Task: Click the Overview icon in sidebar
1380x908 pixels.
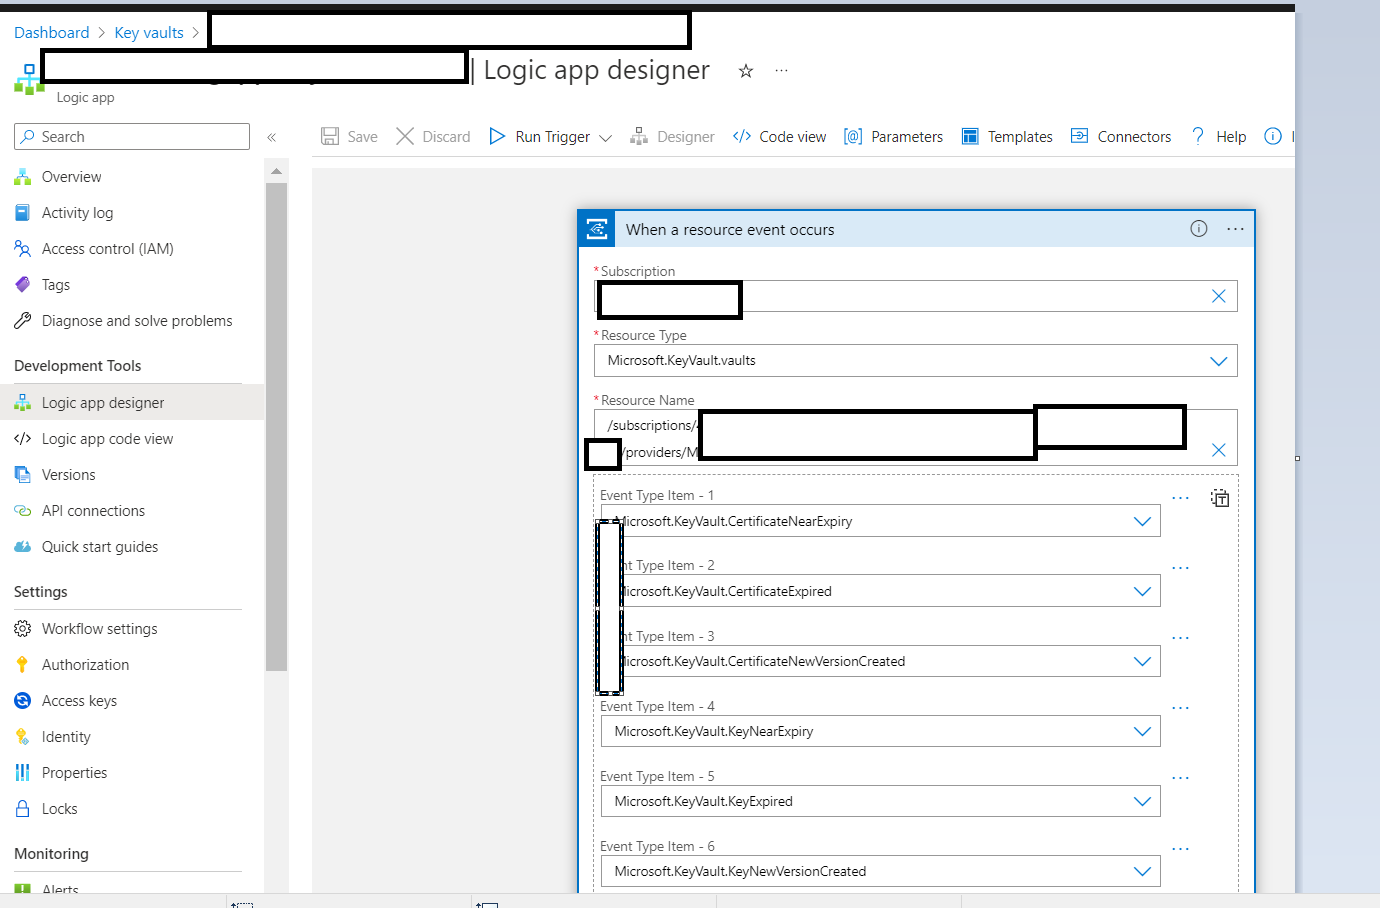Action: pos(22,177)
